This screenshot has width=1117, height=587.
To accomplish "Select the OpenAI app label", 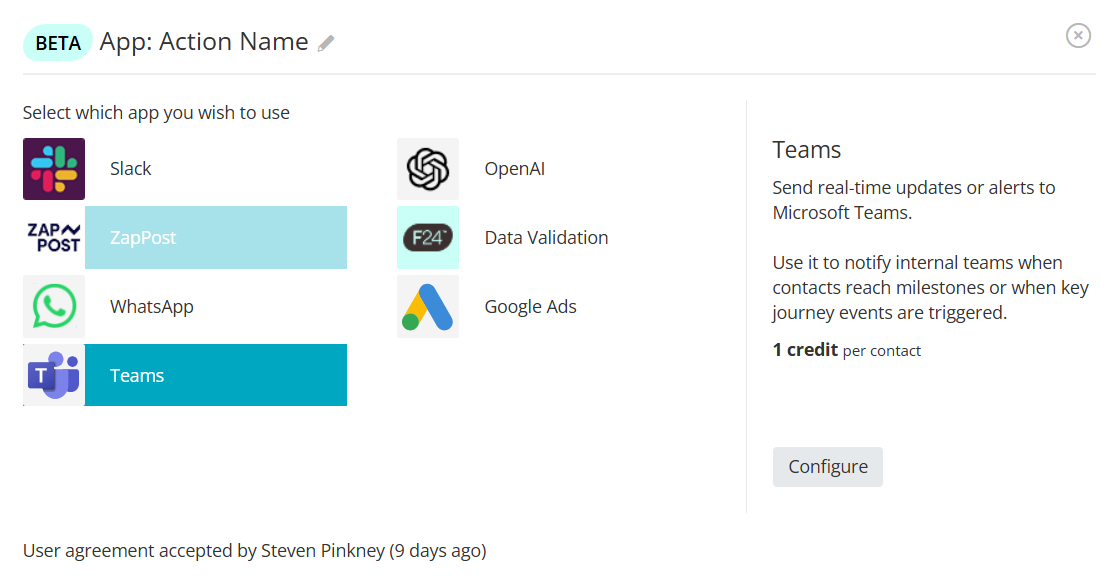I will pos(515,169).
